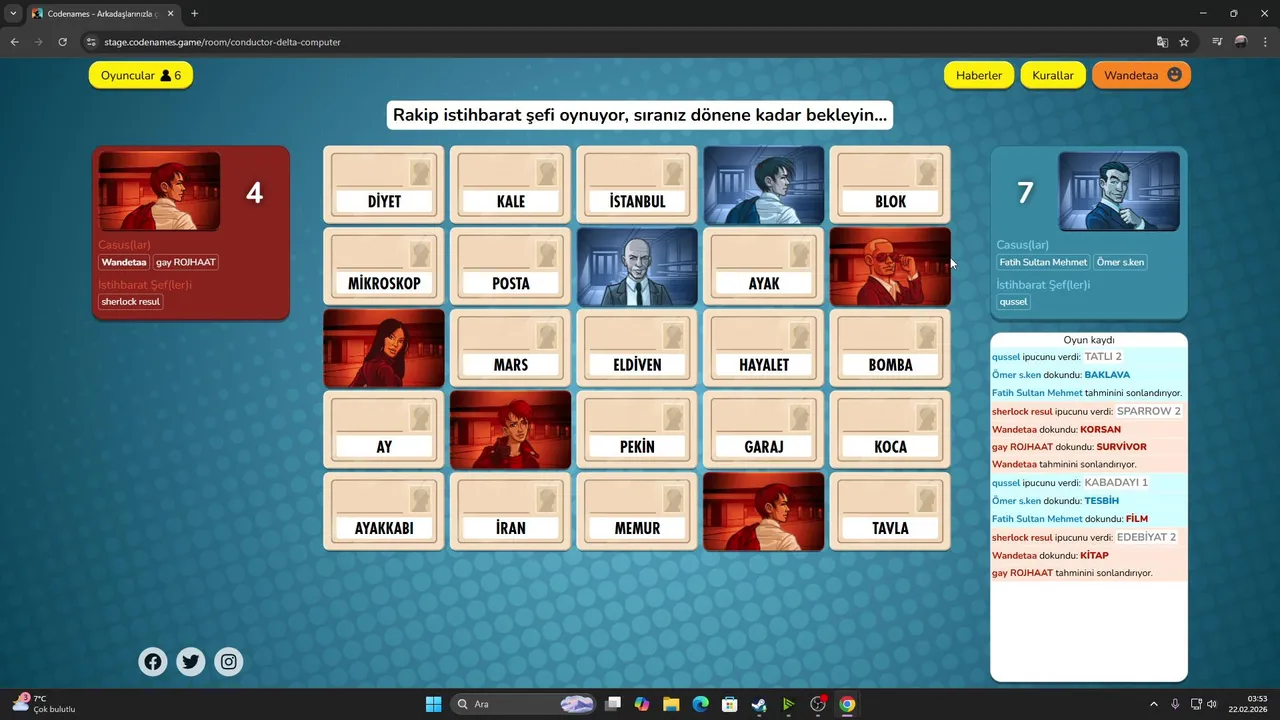Select the AY word card
This screenshot has height=720, width=1280.
[x=384, y=430]
